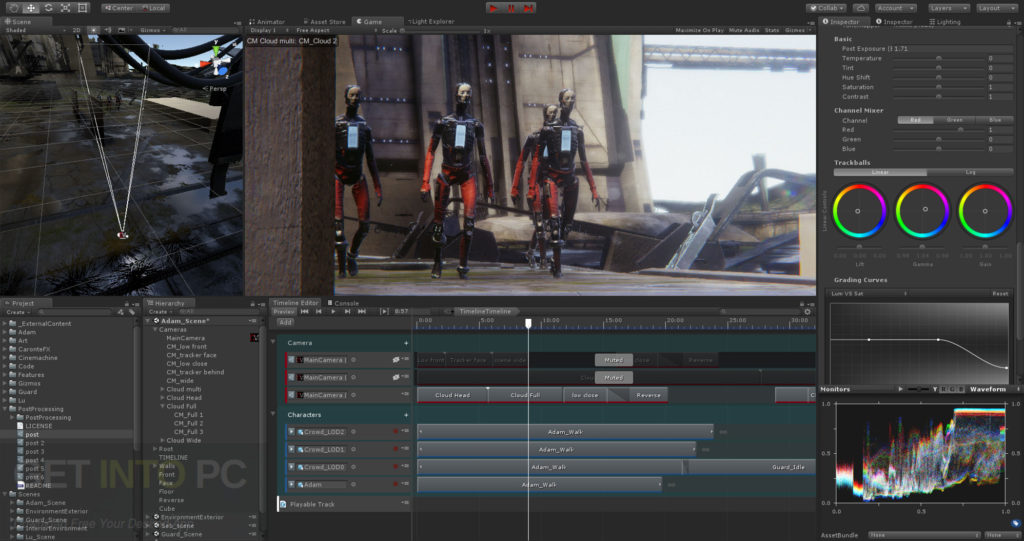Click the Timeline play button

[x=333, y=311]
